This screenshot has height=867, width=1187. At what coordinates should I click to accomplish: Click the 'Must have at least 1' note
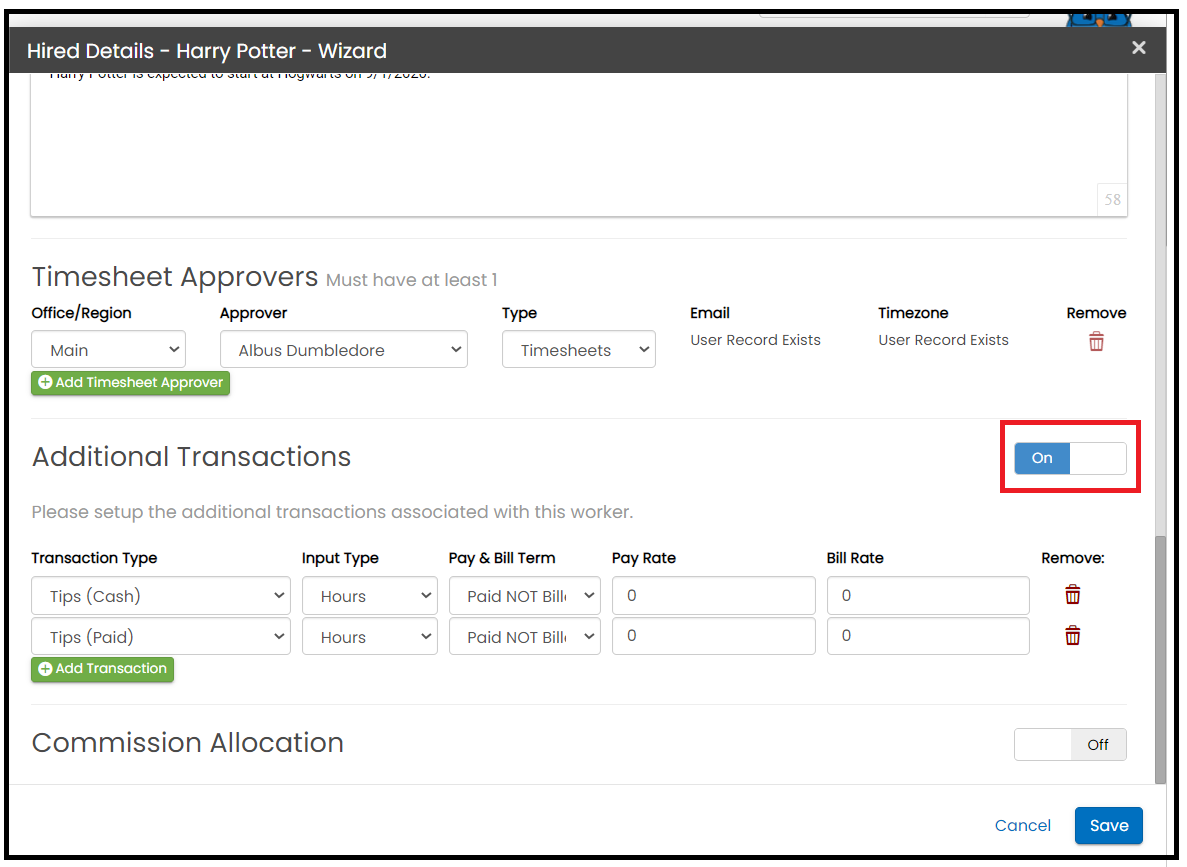click(412, 280)
